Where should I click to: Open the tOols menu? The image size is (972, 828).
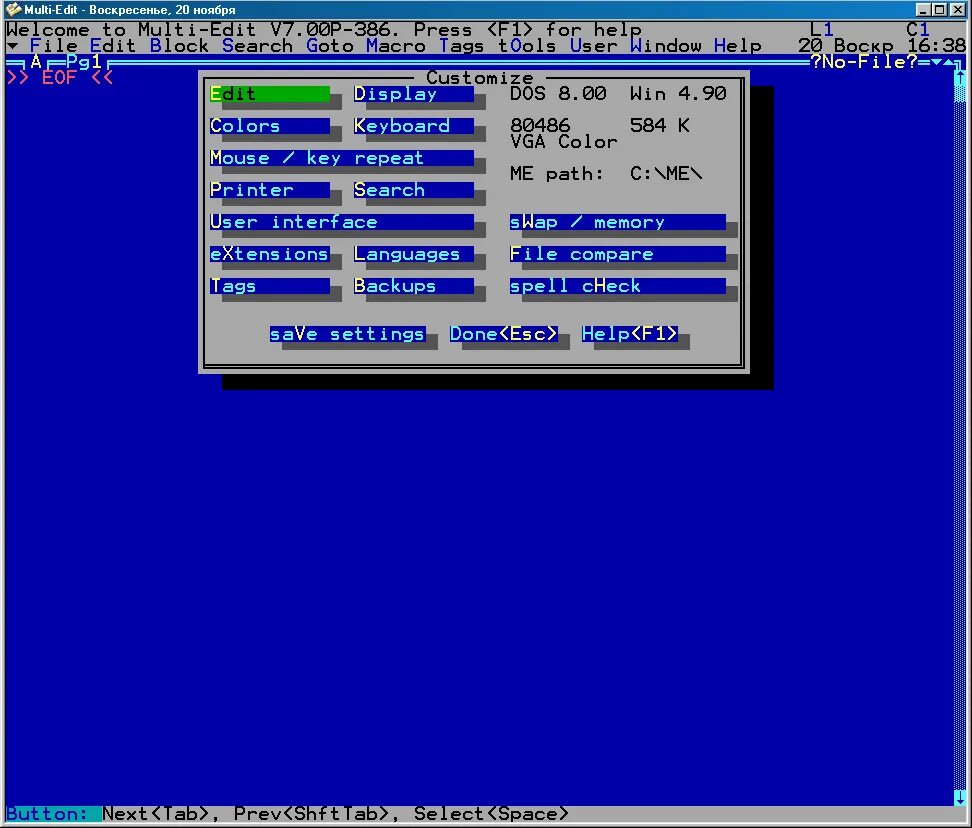pyautogui.click(x=528, y=46)
